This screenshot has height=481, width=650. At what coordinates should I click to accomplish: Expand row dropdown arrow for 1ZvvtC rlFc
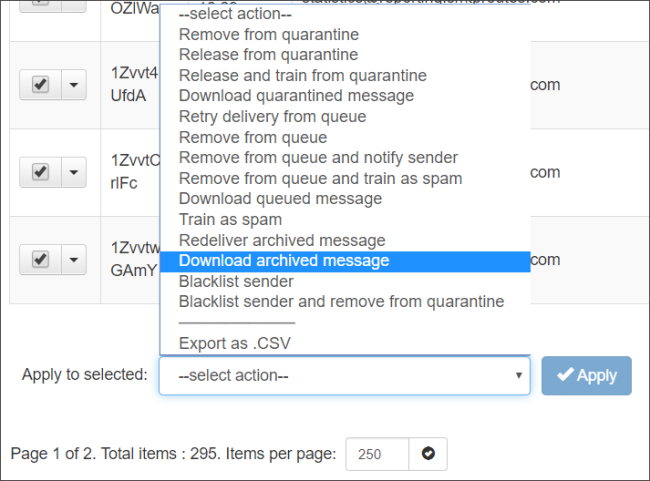click(74, 172)
